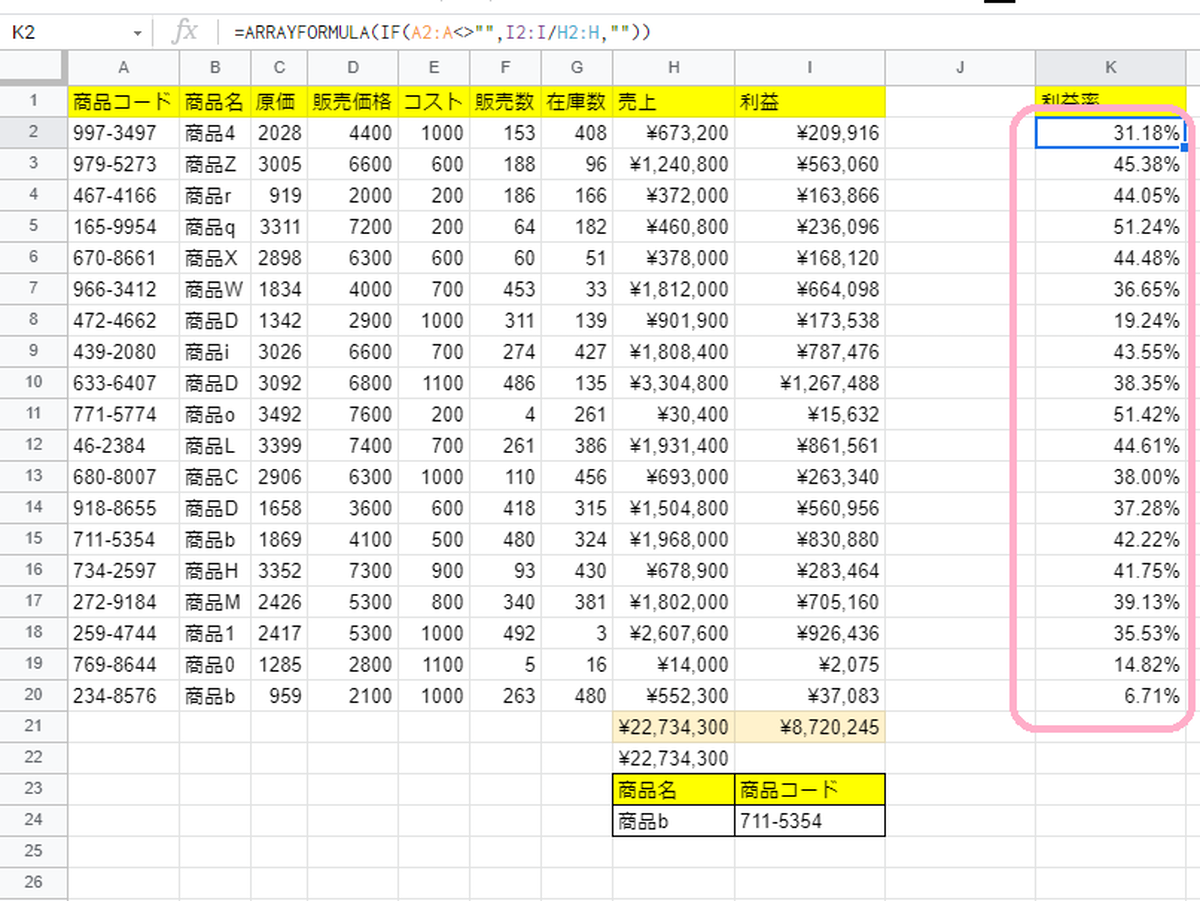This screenshot has height=901, width=1200.
Task: Click the 在庫数 header cell
Action: click(x=577, y=101)
